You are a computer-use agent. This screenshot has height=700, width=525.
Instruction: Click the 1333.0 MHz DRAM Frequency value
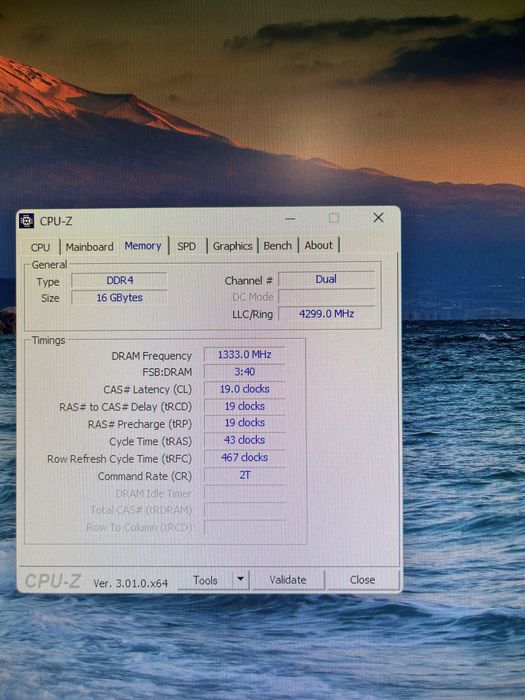244,354
